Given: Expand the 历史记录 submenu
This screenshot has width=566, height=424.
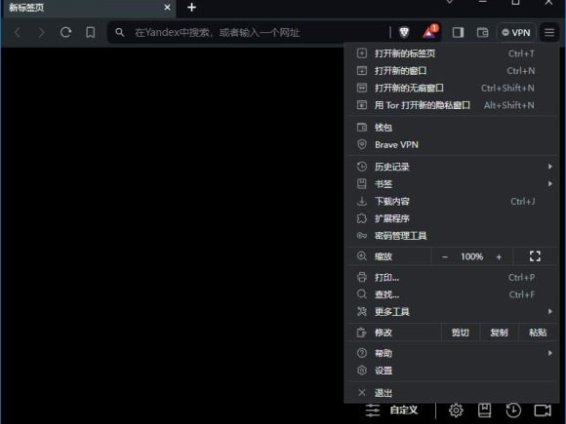Looking at the screenshot, I should pyautogui.click(x=451, y=167).
